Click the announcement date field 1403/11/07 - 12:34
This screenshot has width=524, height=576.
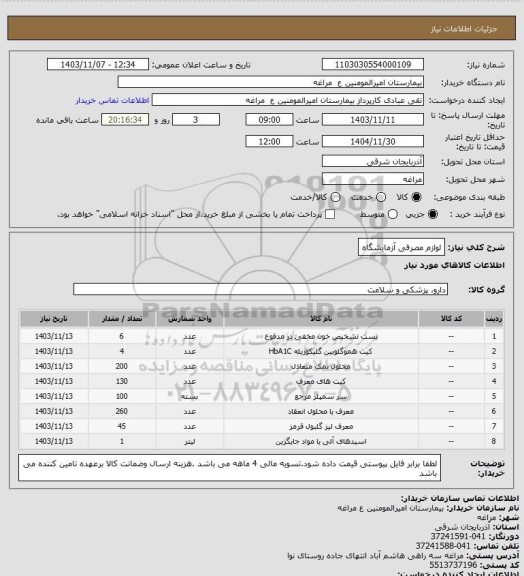pyautogui.click(x=98, y=64)
